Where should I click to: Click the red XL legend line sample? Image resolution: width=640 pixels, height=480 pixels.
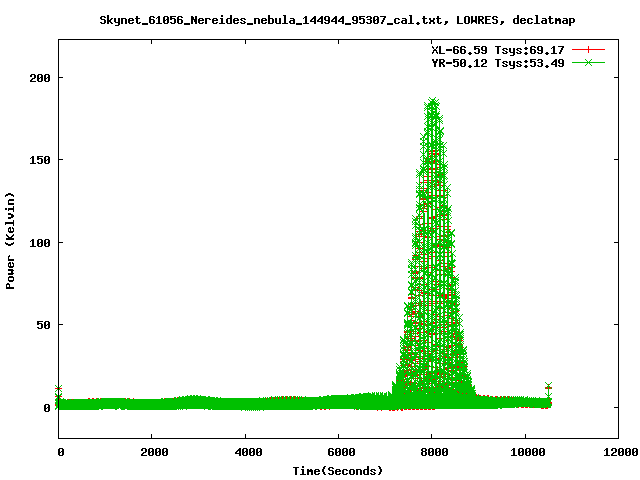pos(589,49)
